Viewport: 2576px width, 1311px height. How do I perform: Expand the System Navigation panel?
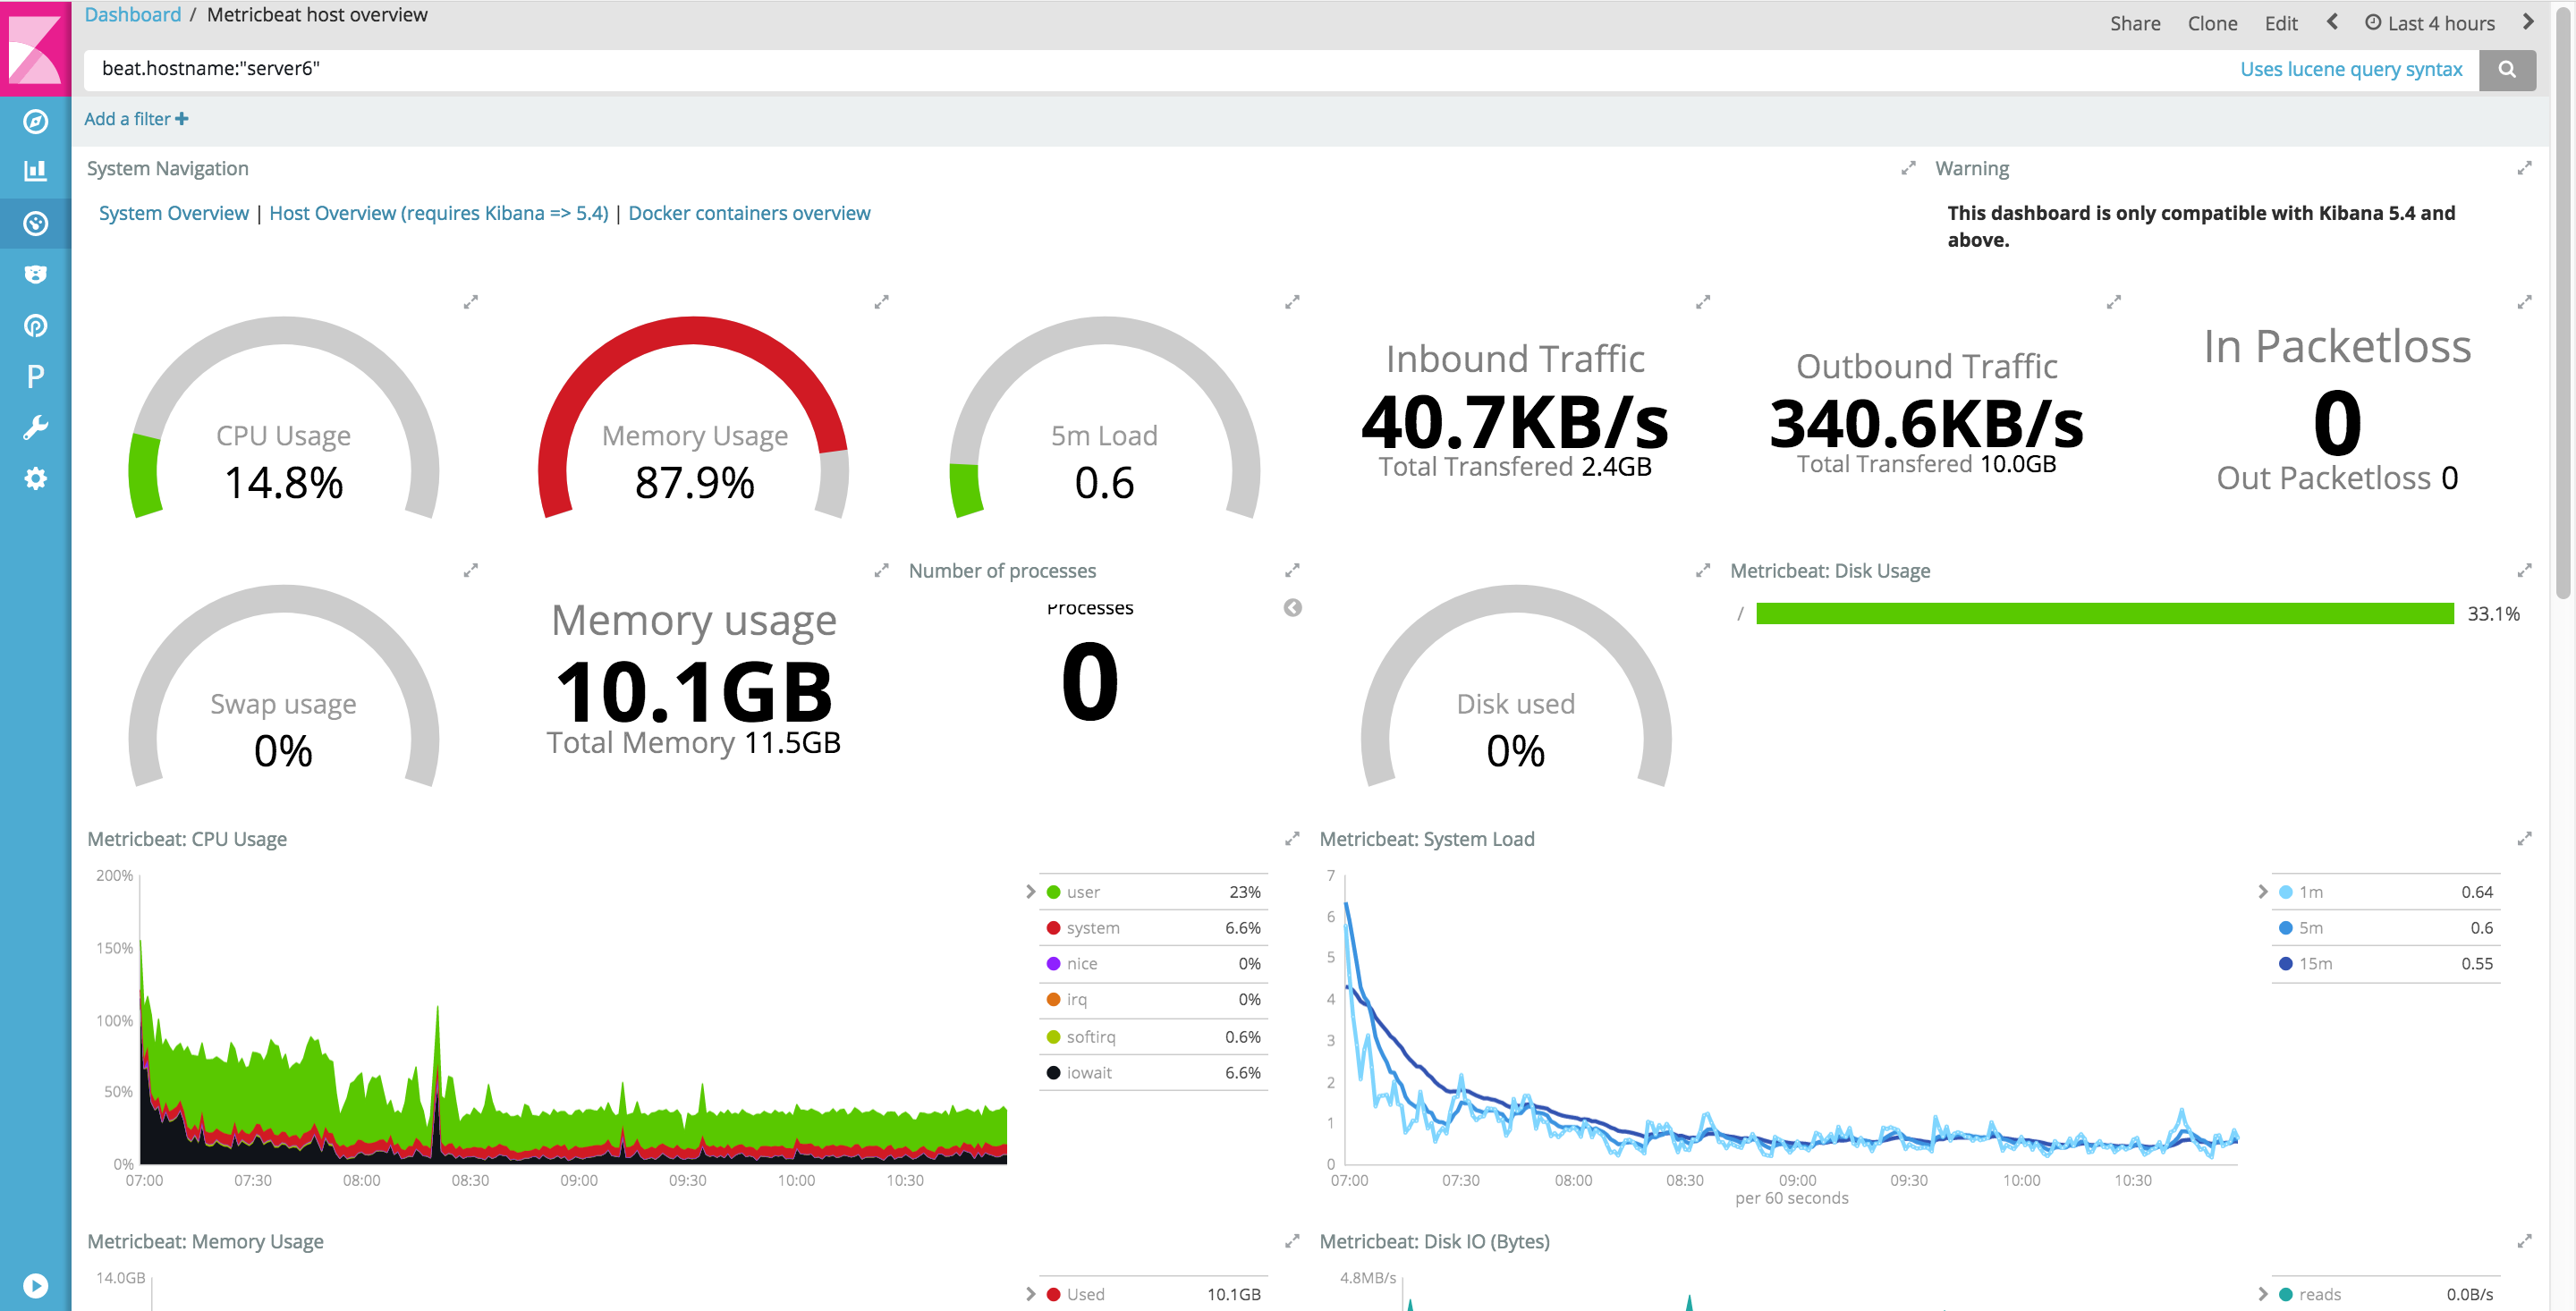pyautogui.click(x=1908, y=168)
